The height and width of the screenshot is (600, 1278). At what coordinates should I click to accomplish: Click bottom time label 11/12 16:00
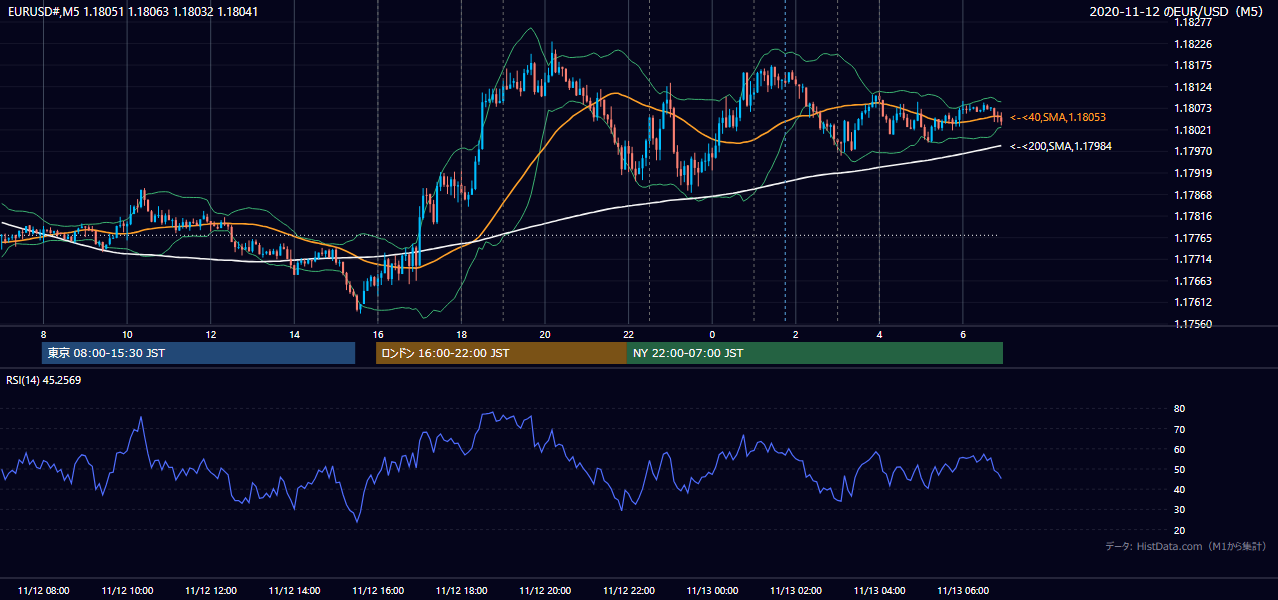tap(378, 591)
